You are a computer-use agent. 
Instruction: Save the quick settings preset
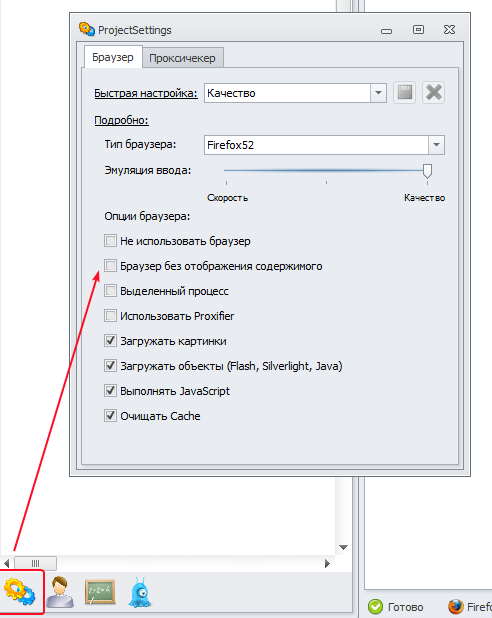(x=404, y=93)
